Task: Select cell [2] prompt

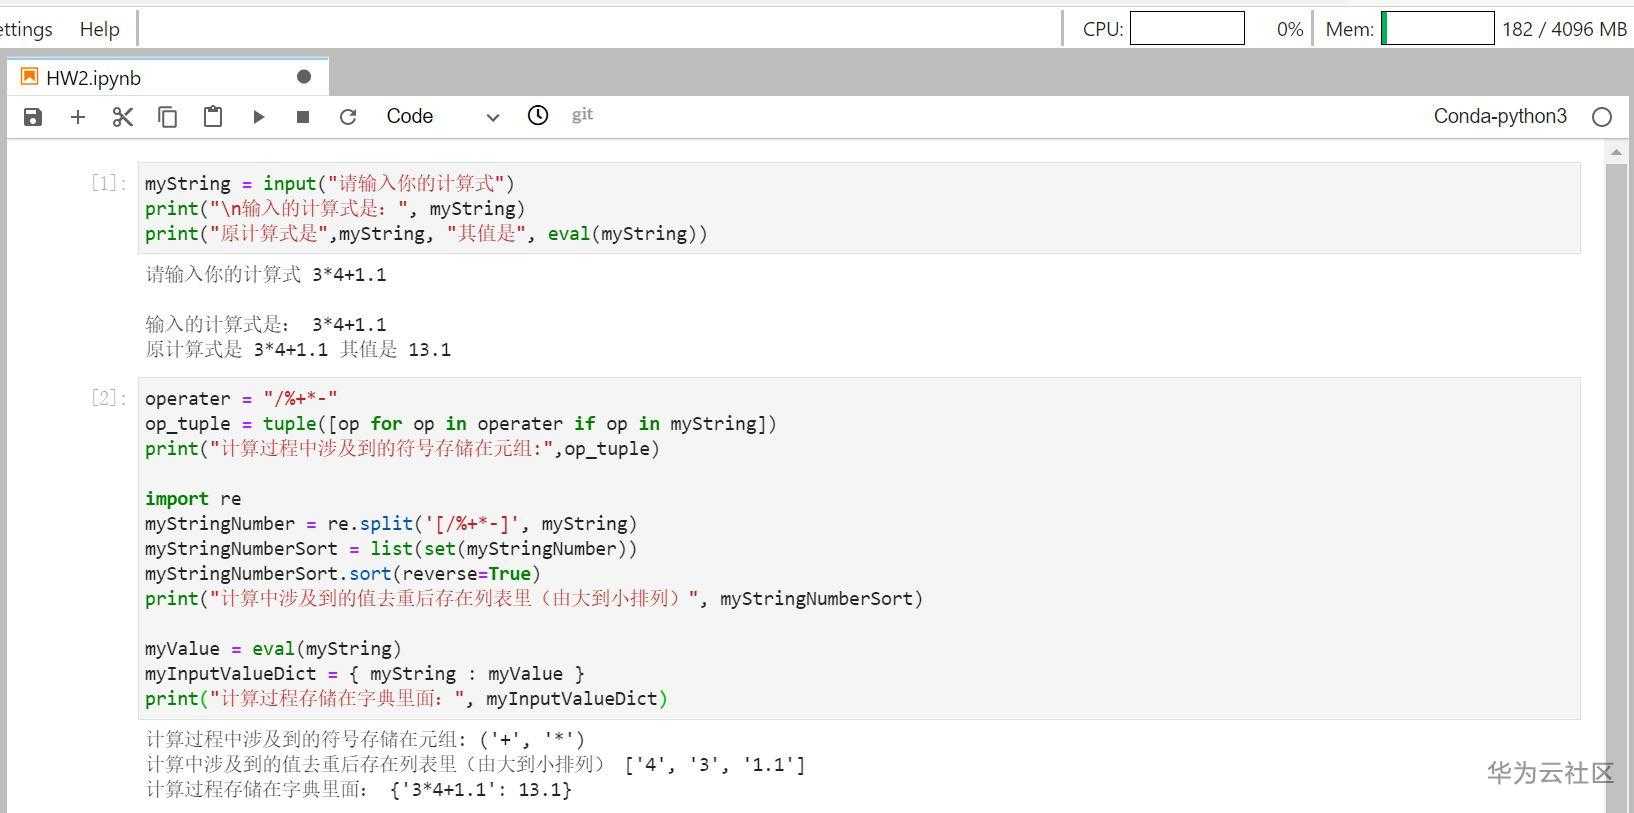Action: 109,398
